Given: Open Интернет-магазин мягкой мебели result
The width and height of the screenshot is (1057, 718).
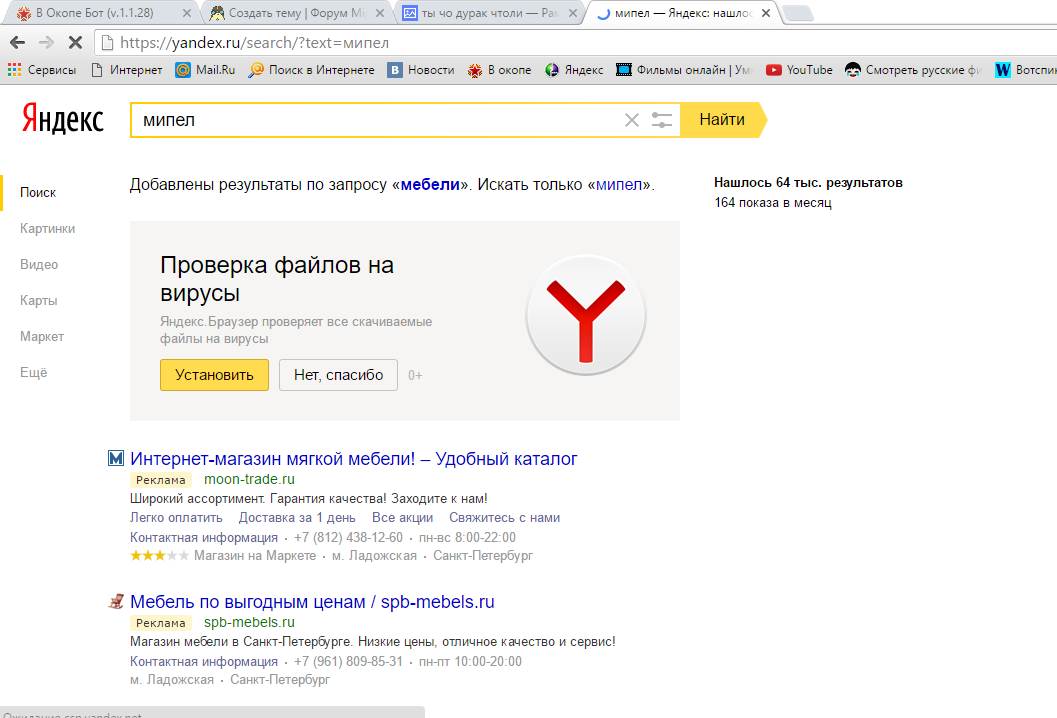Looking at the screenshot, I should (x=354, y=458).
